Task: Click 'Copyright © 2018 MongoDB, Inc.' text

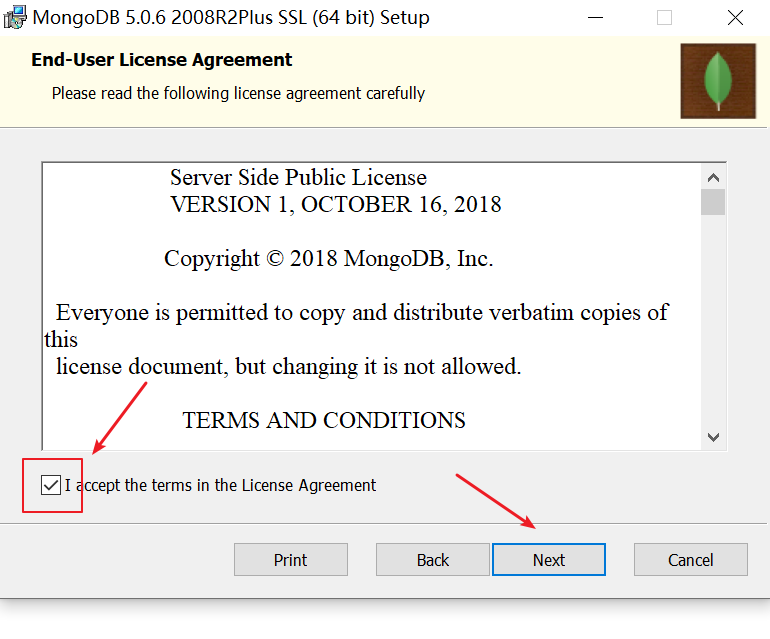Action: pos(329,258)
